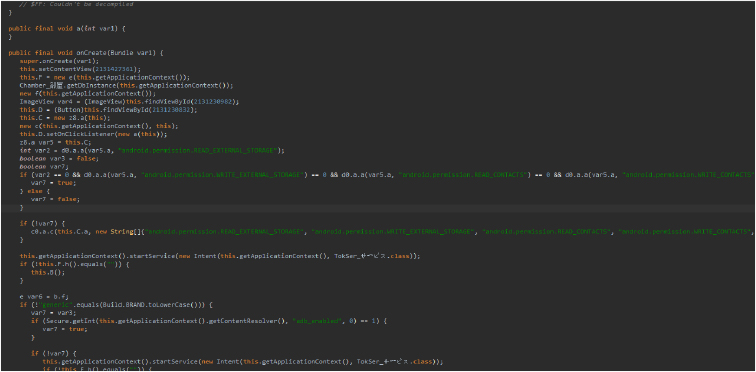This screenshot has height=372, width=756.
Task: Click the "this.B();" call line
Action: (x=47, y=273)
